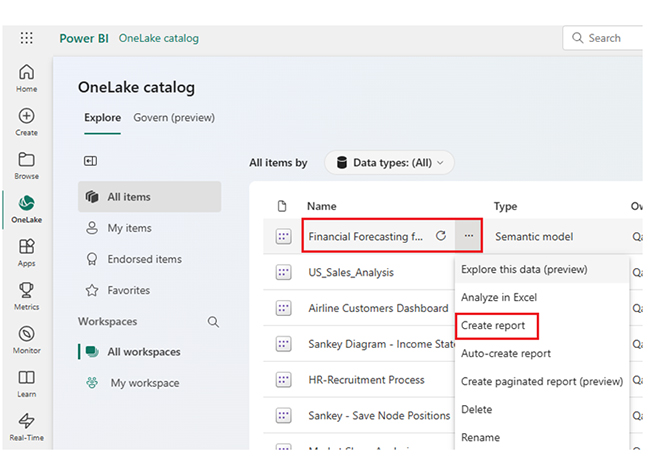Open Learn book icon

[x=27, y=383]
